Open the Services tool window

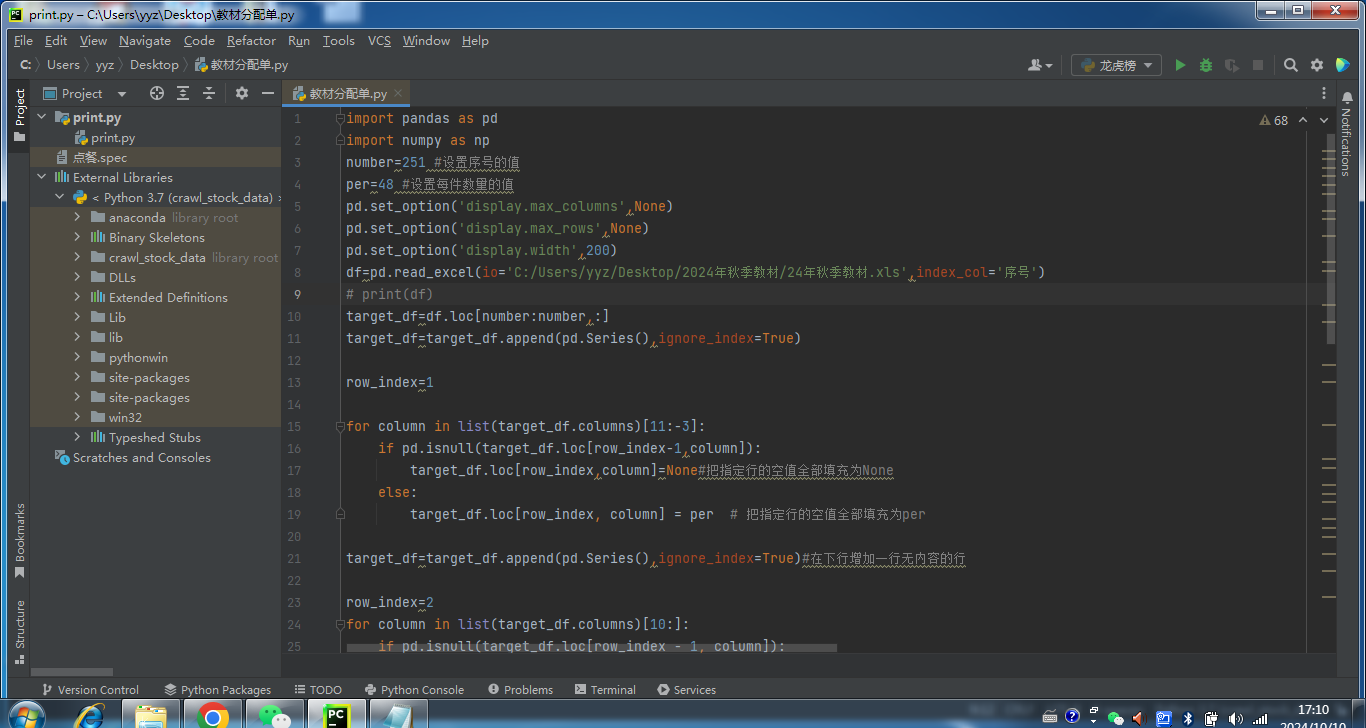tap(686, 690)
